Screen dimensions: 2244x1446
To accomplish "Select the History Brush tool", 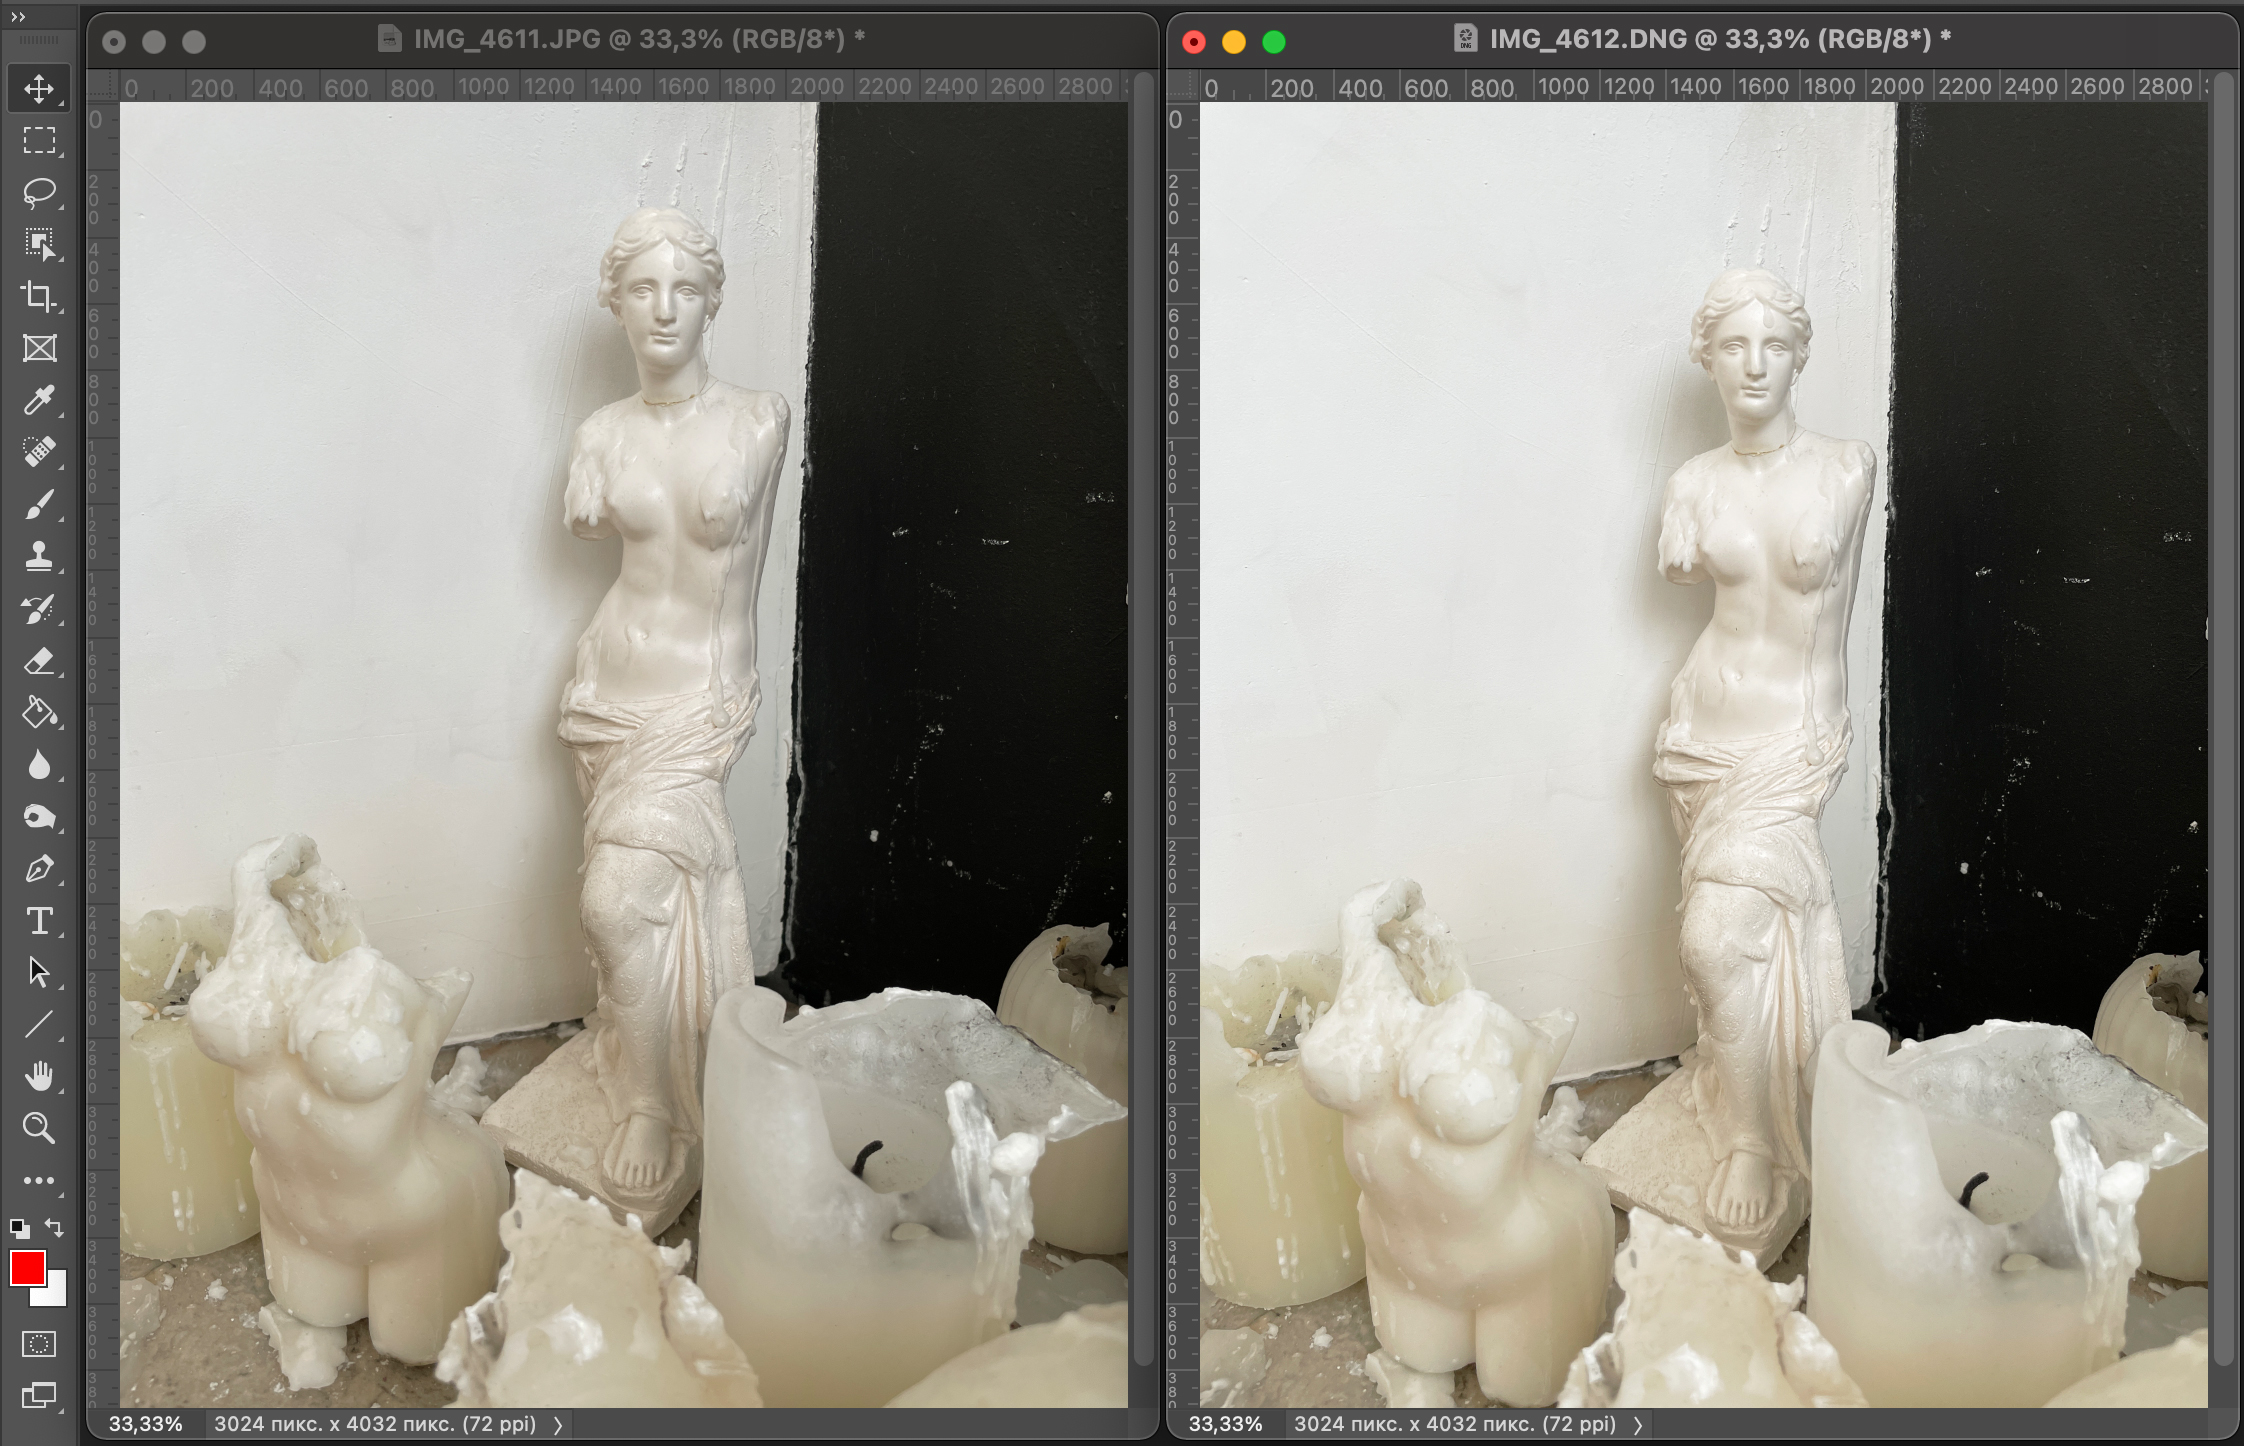I will [39, 608].
